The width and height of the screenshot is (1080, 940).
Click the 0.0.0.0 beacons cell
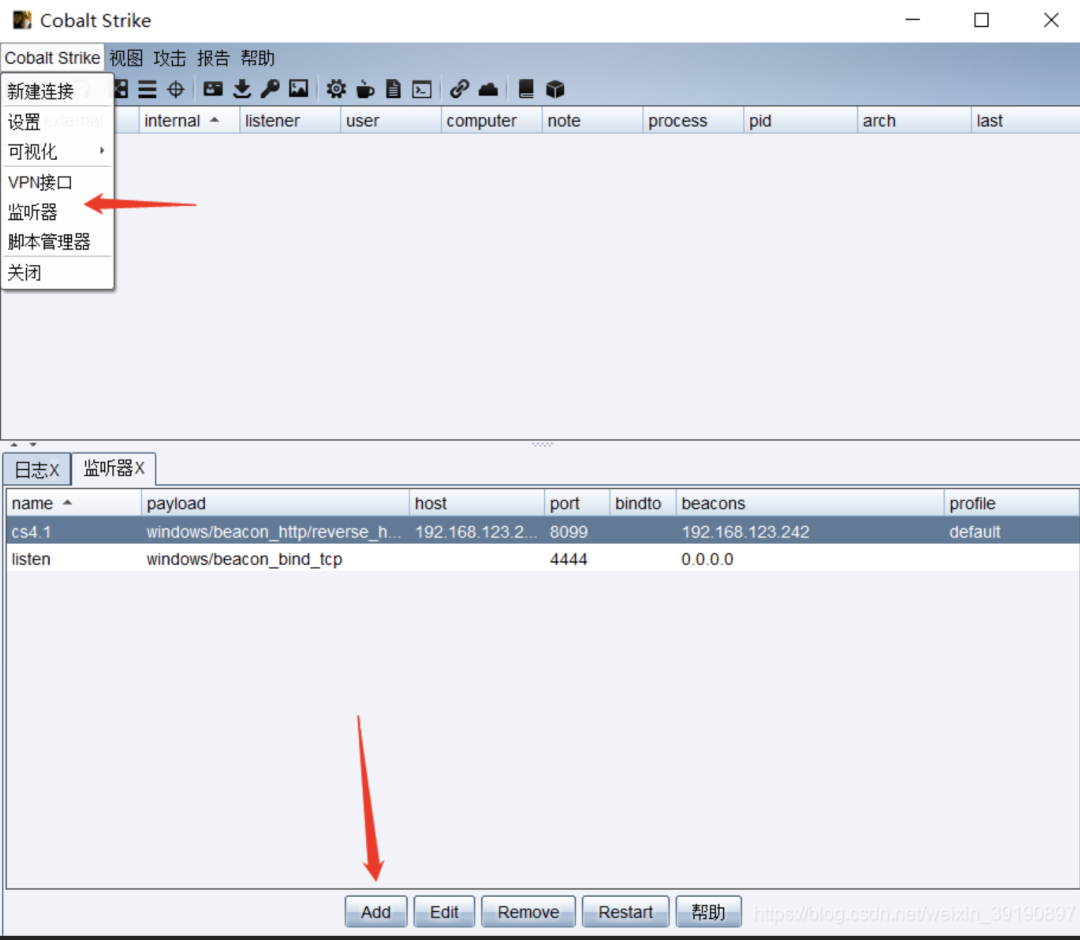(810, 559)
